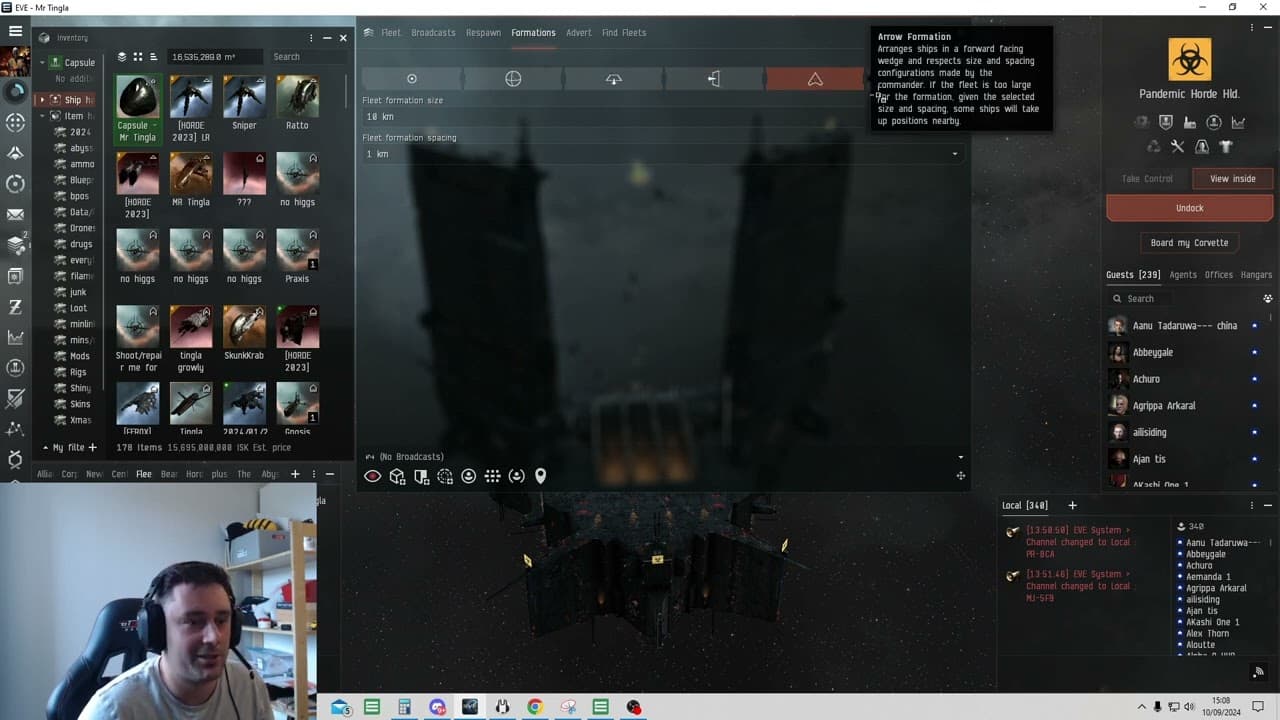Viewport: 1280px width, 720px height.
Task: Switch to the Hangars tab
Action: pyautogui.click(x=1256, y=275)
